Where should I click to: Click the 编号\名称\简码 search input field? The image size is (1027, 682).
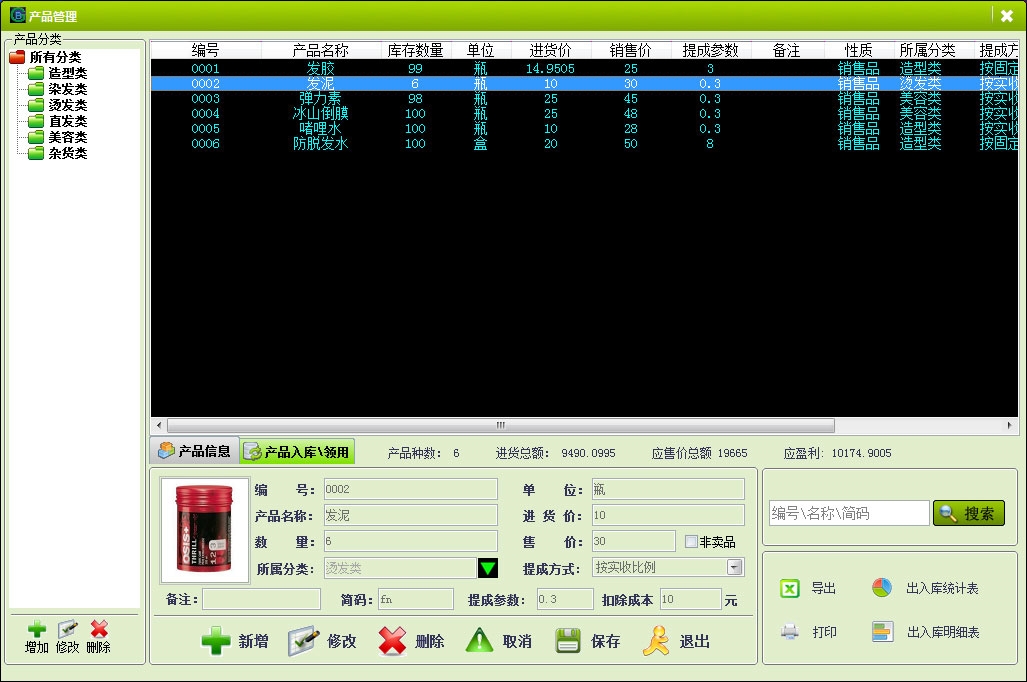pos(849,514)
